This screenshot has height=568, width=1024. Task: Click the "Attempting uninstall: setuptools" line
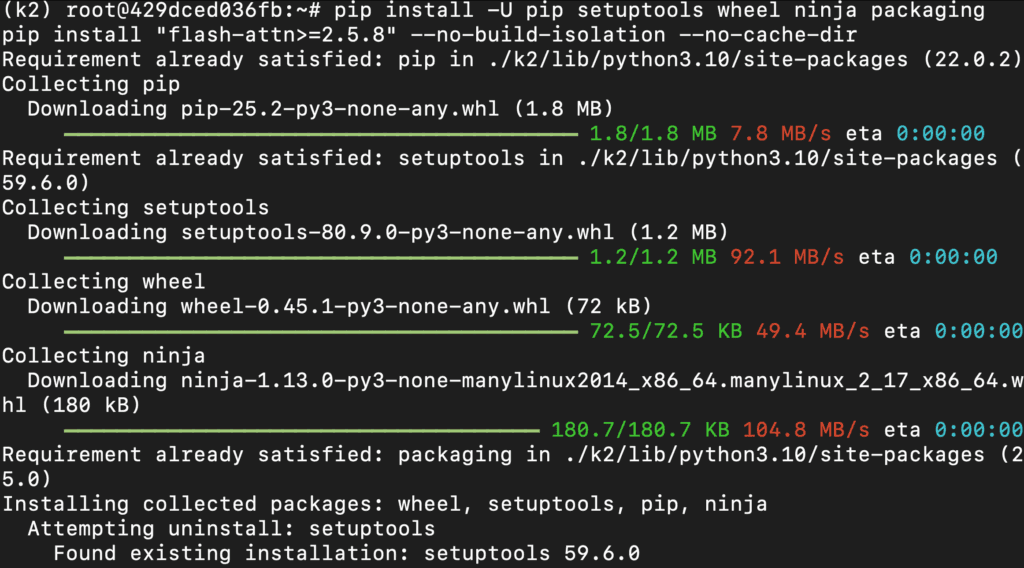click(232, 529)
